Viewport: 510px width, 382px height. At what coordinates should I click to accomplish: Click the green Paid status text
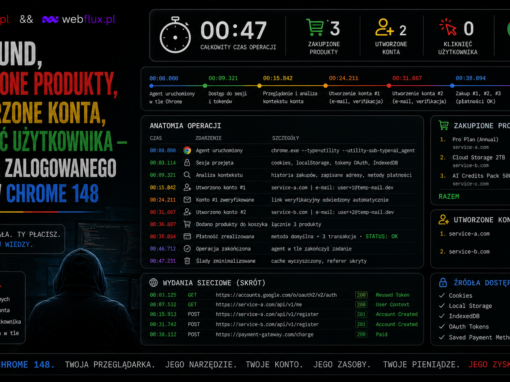[x=381, y=334]
